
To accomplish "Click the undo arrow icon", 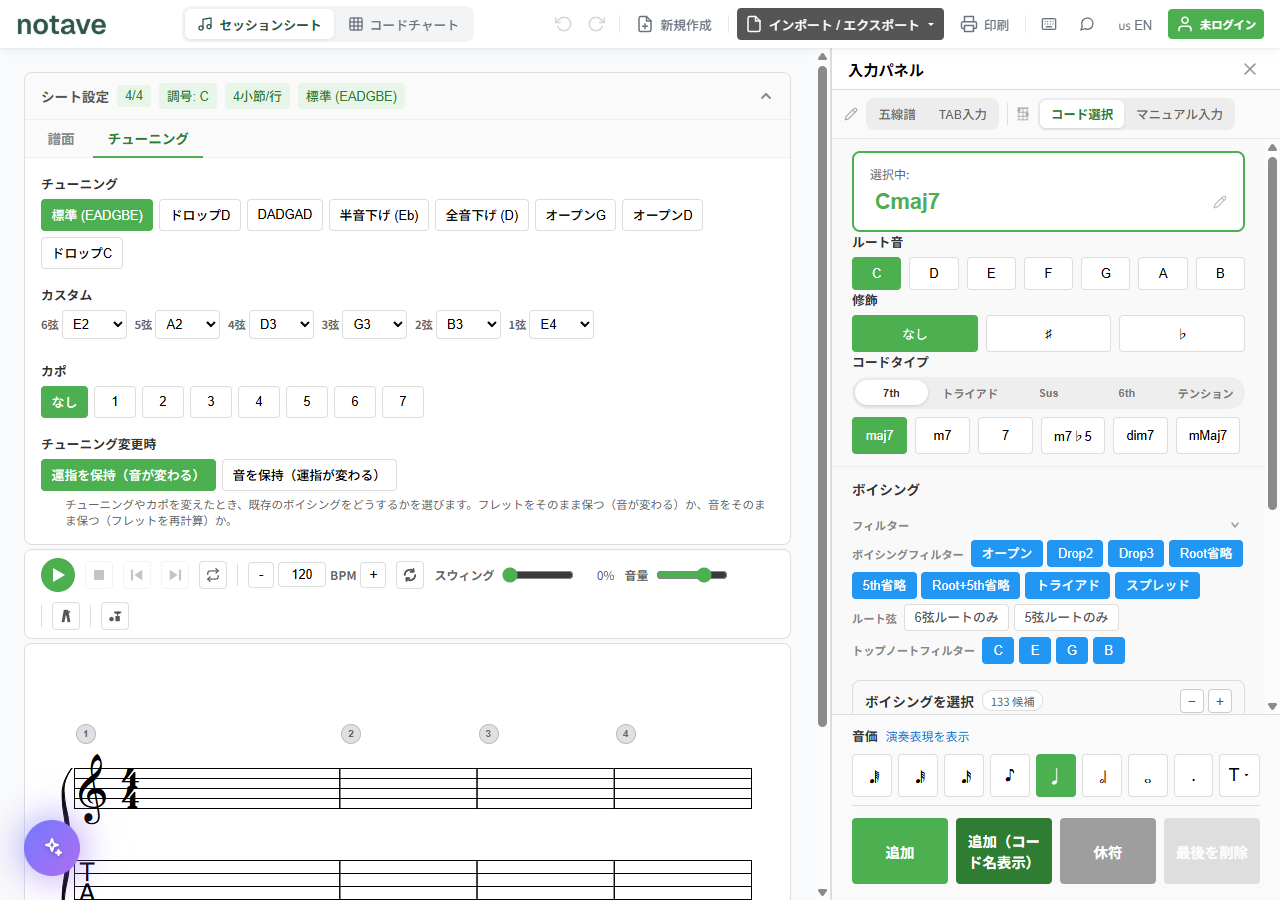I will click(x=563, y=24).
